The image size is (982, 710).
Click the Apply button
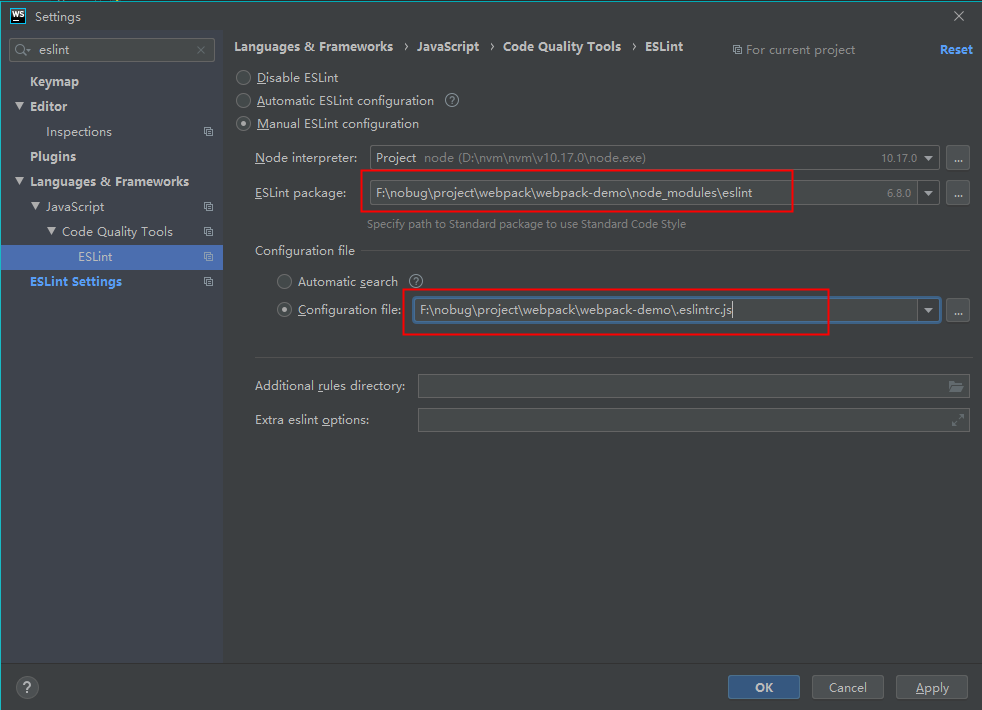coord(932,687)
